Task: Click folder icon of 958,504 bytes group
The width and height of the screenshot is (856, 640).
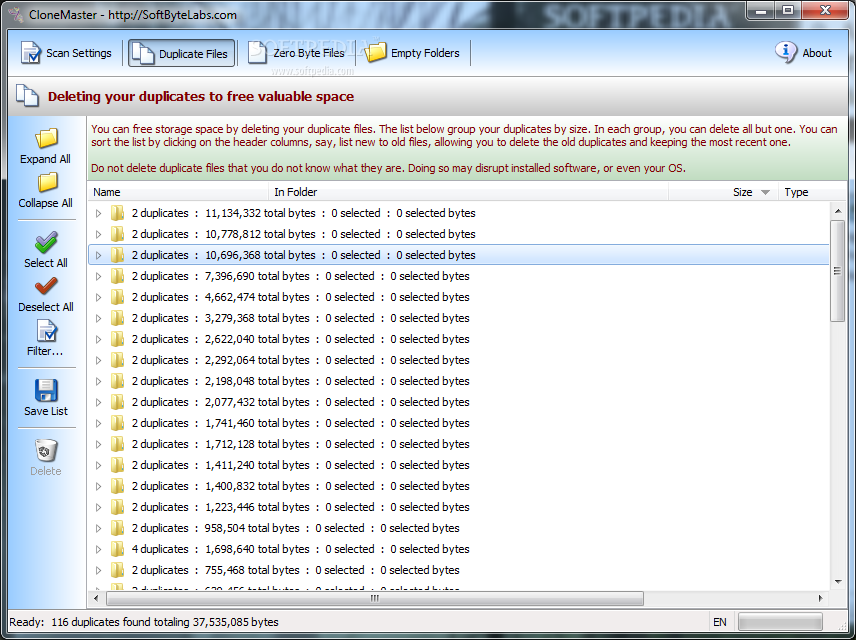Action: [117, 528]
